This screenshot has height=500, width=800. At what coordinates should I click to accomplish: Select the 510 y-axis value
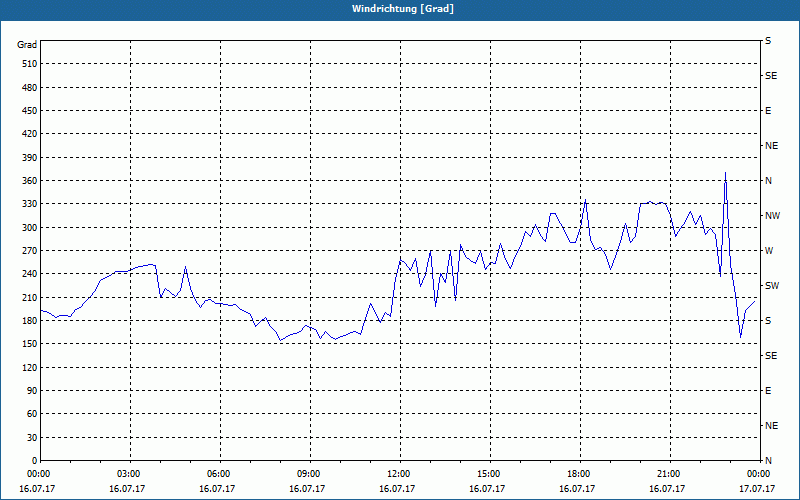click(30, 64)
